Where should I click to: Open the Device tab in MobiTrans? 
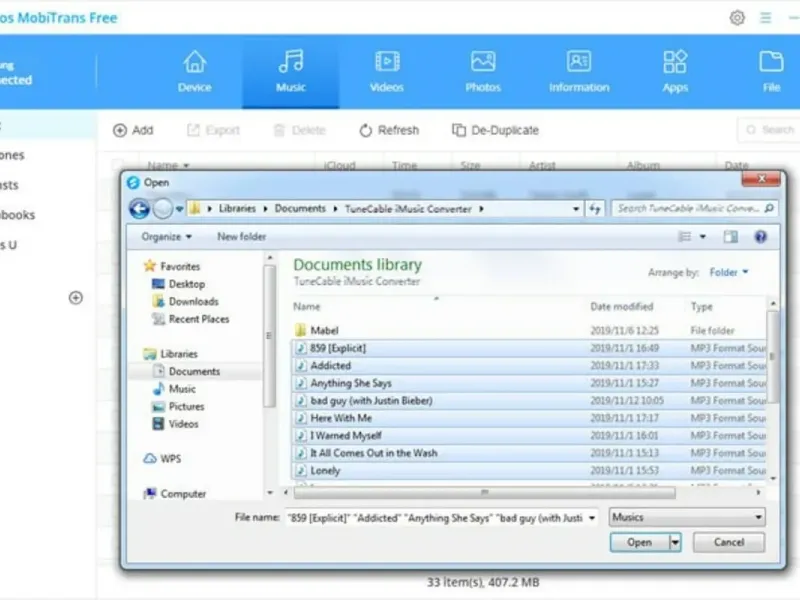[194, 71]
